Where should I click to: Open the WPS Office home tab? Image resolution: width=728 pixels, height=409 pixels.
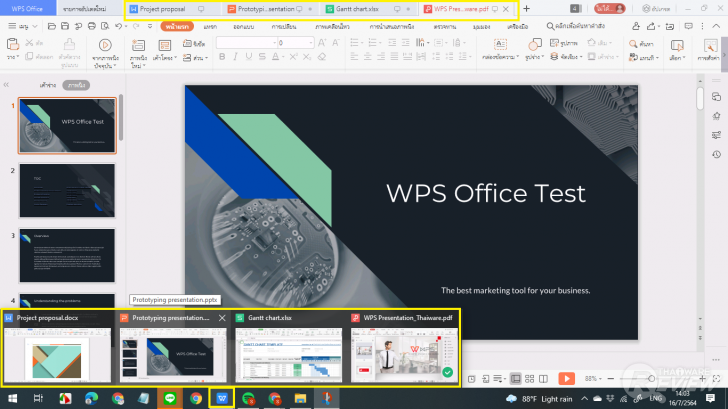point(27,9)
